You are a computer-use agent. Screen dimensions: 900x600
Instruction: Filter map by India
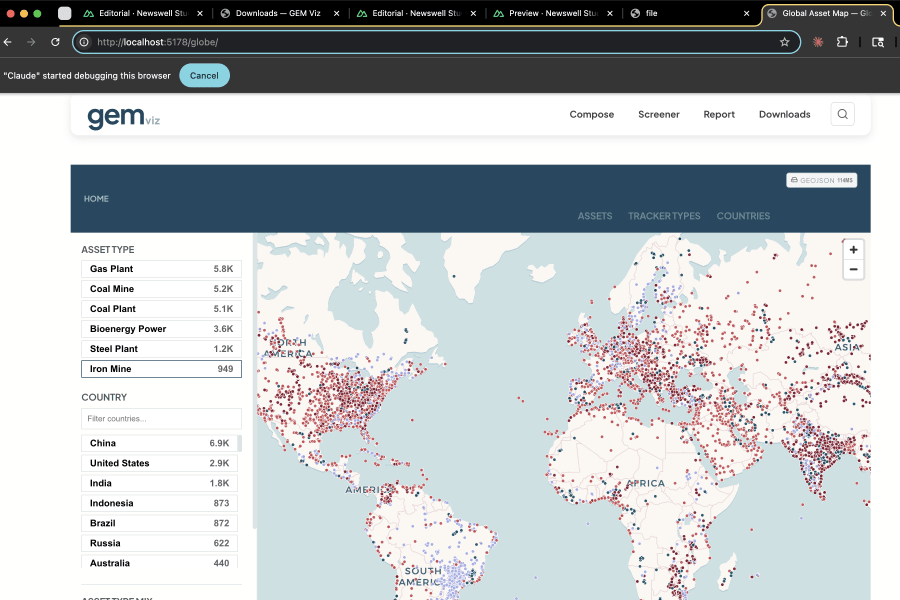click(159, 483)
